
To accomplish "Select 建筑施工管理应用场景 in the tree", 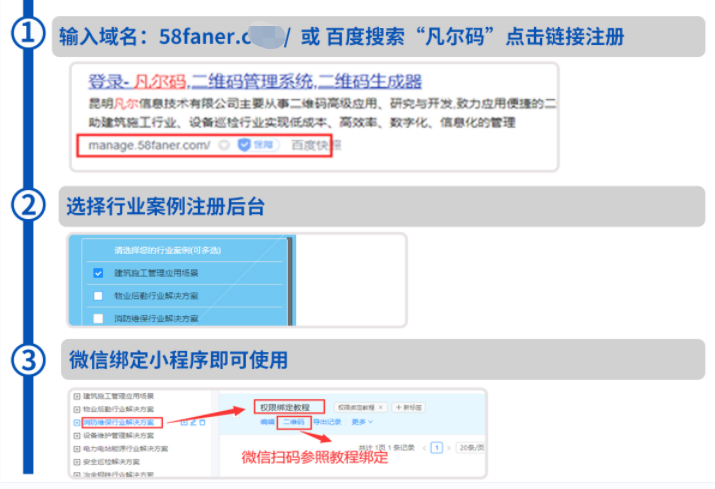I will pyautogui.click(x=118, y=396).
